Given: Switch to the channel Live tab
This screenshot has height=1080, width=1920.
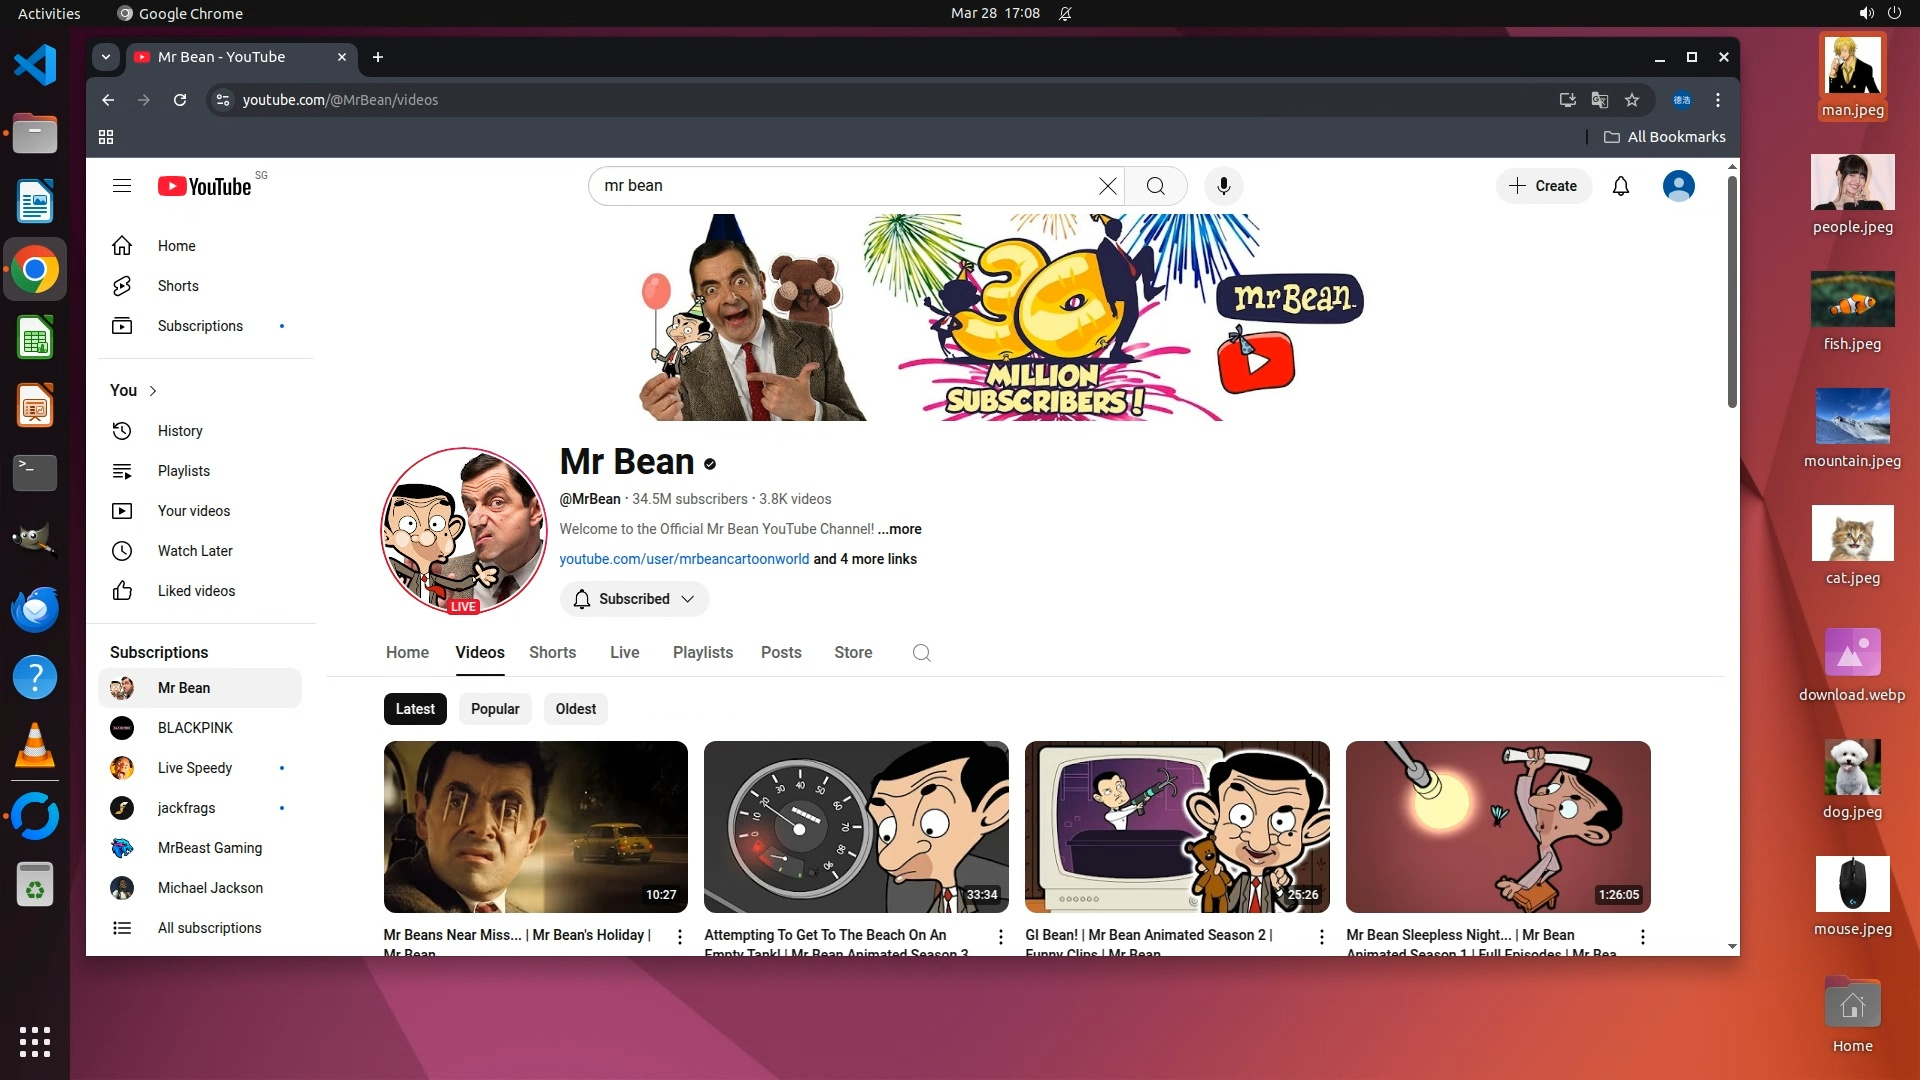Looking at the screenshot, I should (624, 653).
